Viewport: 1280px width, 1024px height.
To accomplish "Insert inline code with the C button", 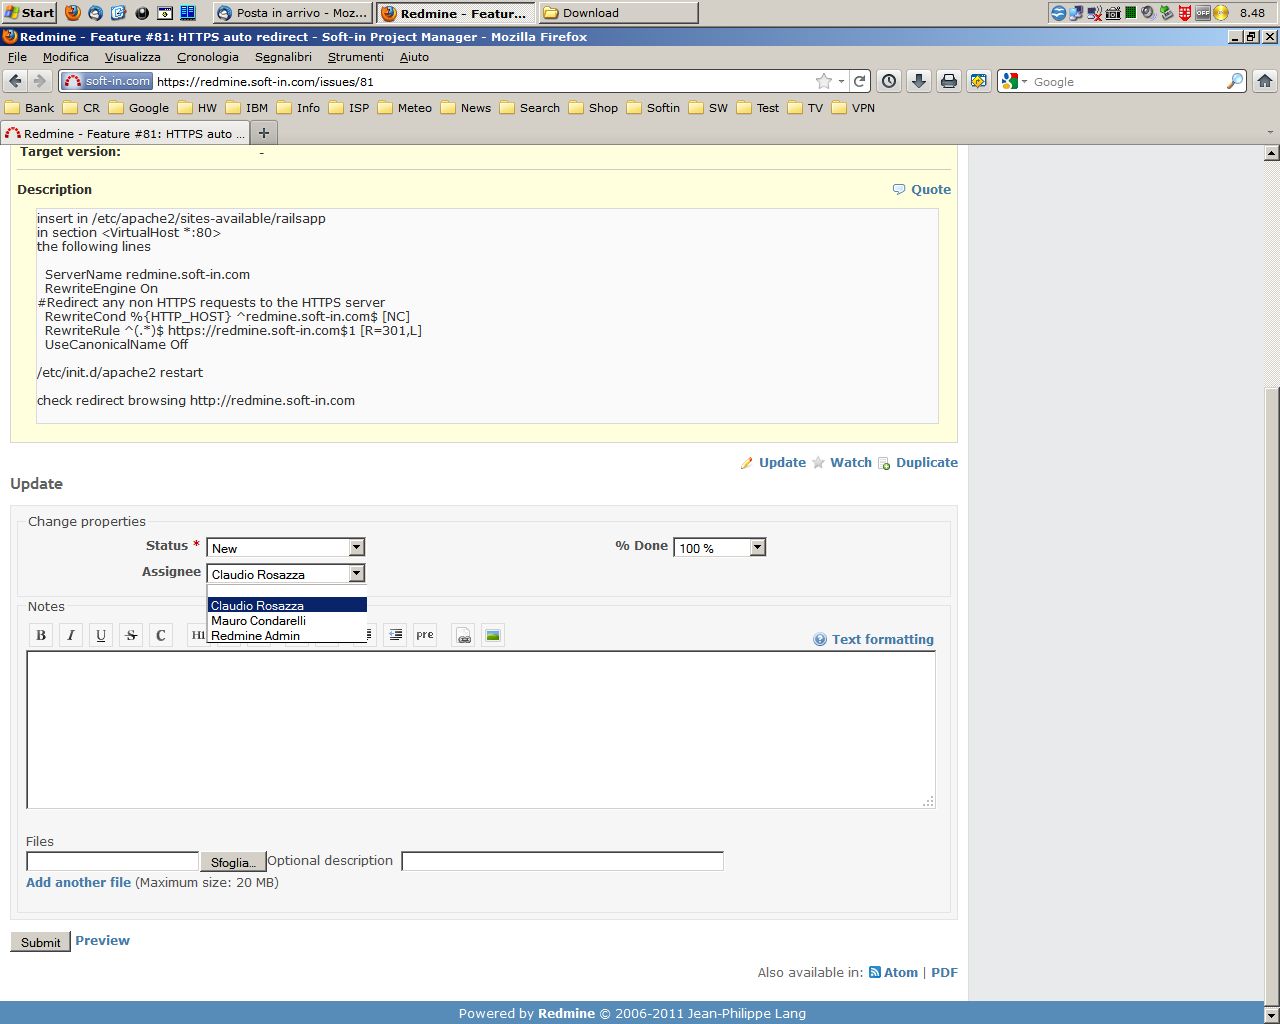I will (161, 635).
